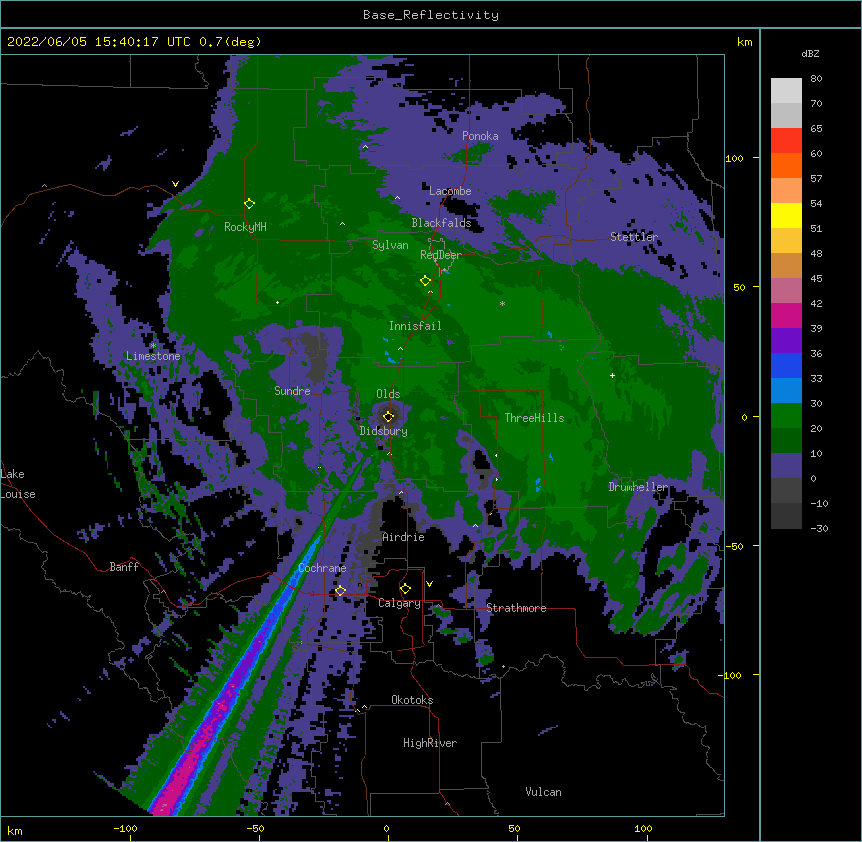Screen dimensions: 862x842
Task: Click the Lake Louise label
Action: click(x=17, y=484)
